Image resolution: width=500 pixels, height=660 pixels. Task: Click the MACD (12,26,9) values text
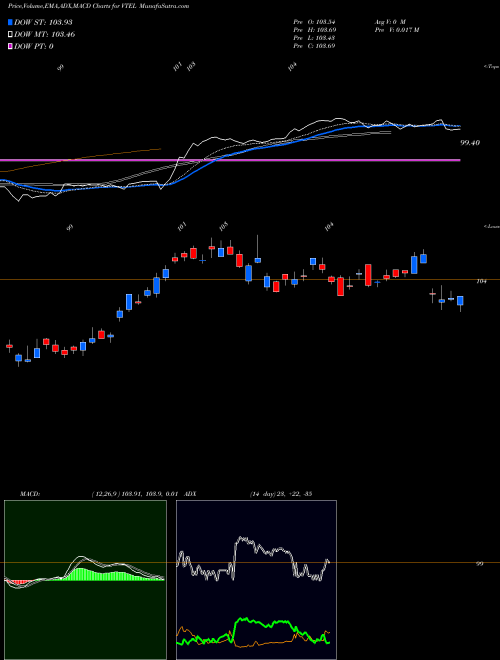[x=135, y=494]
